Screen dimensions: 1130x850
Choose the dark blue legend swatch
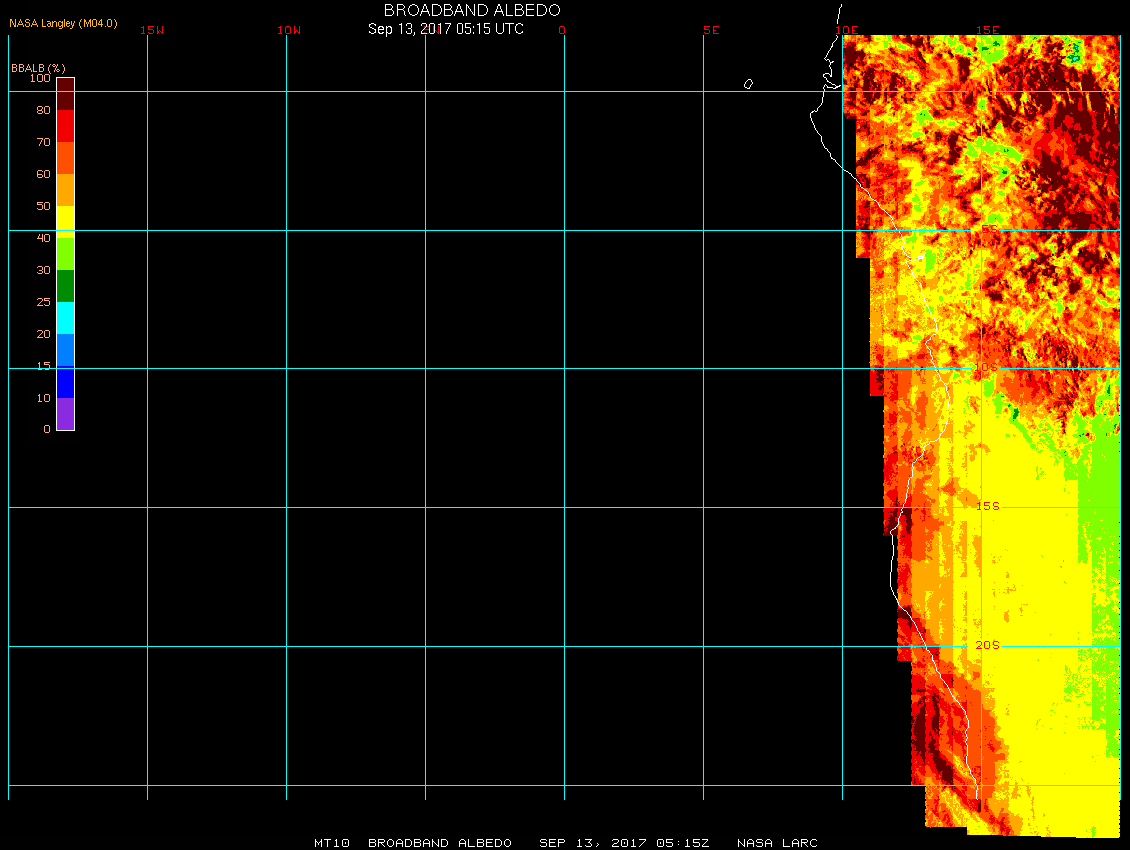[x=65, y=382]
